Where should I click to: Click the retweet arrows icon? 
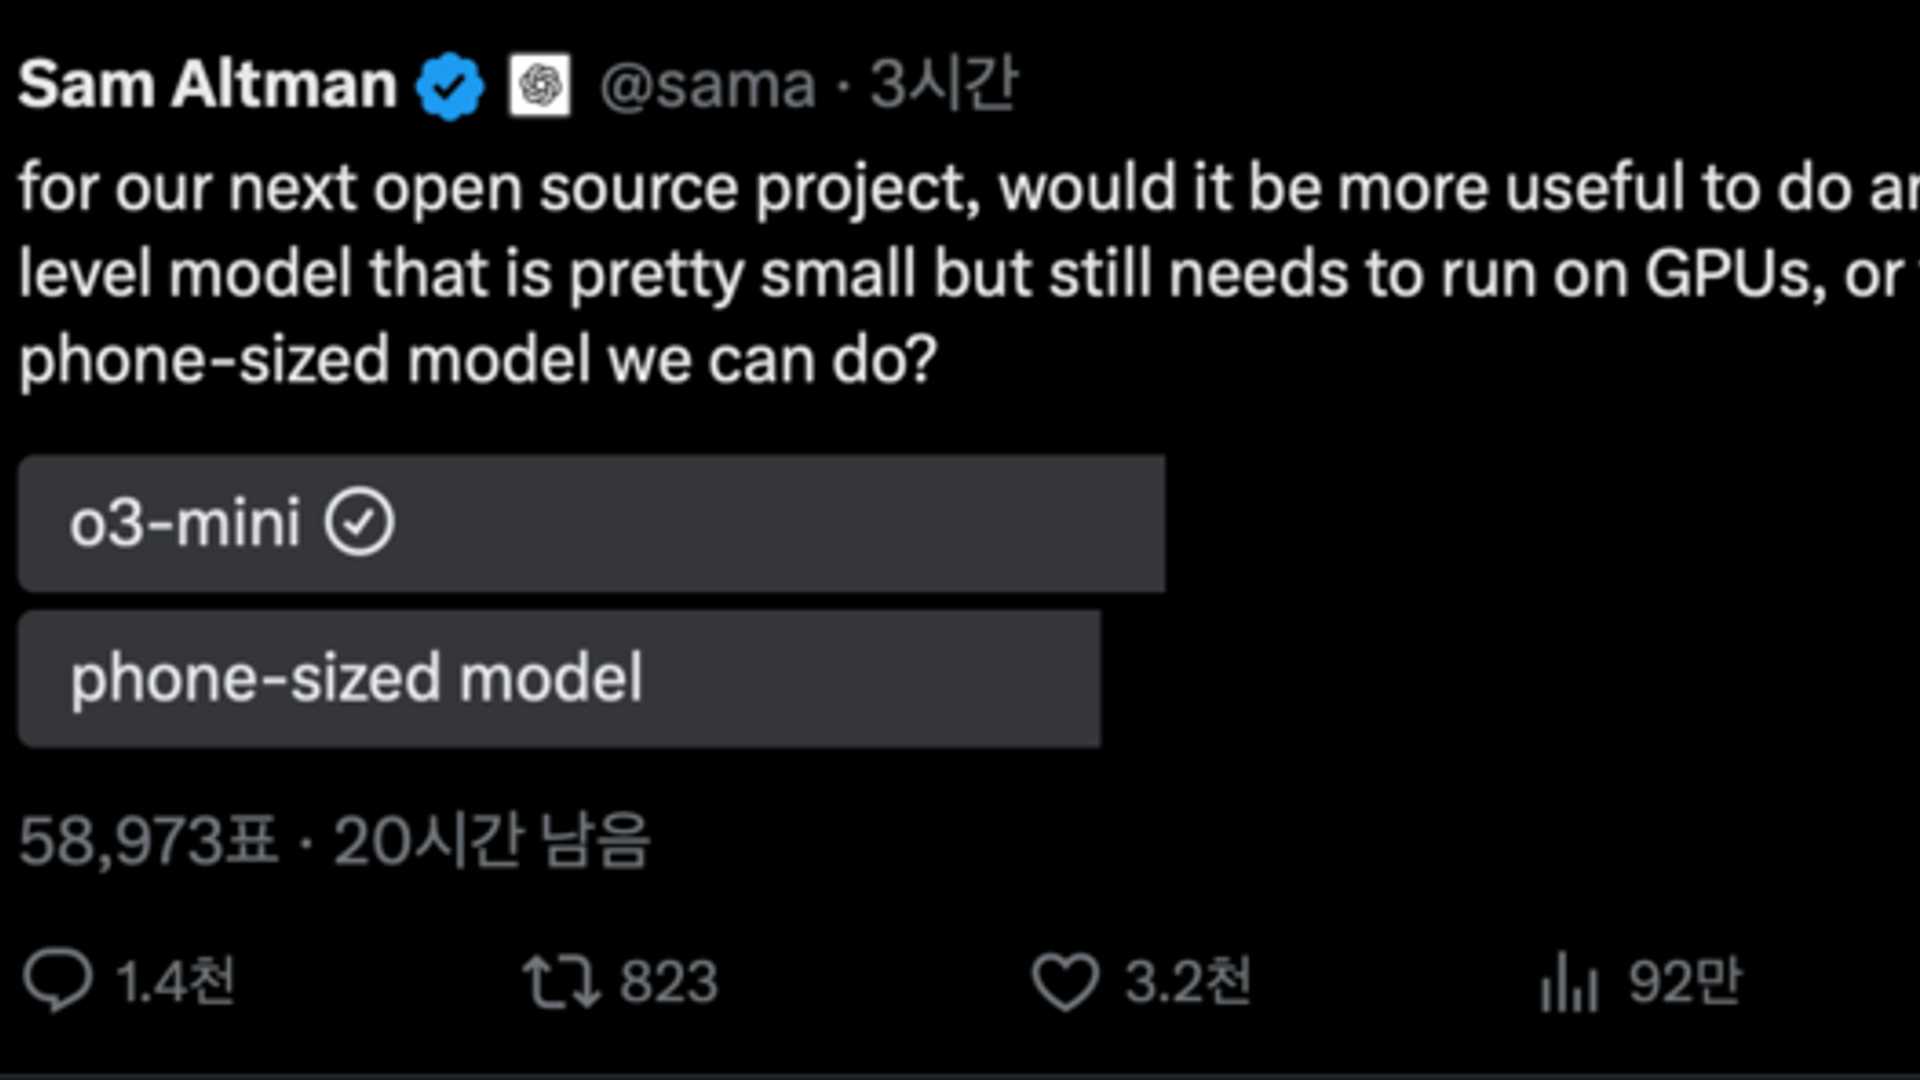[x=561, y=981]
